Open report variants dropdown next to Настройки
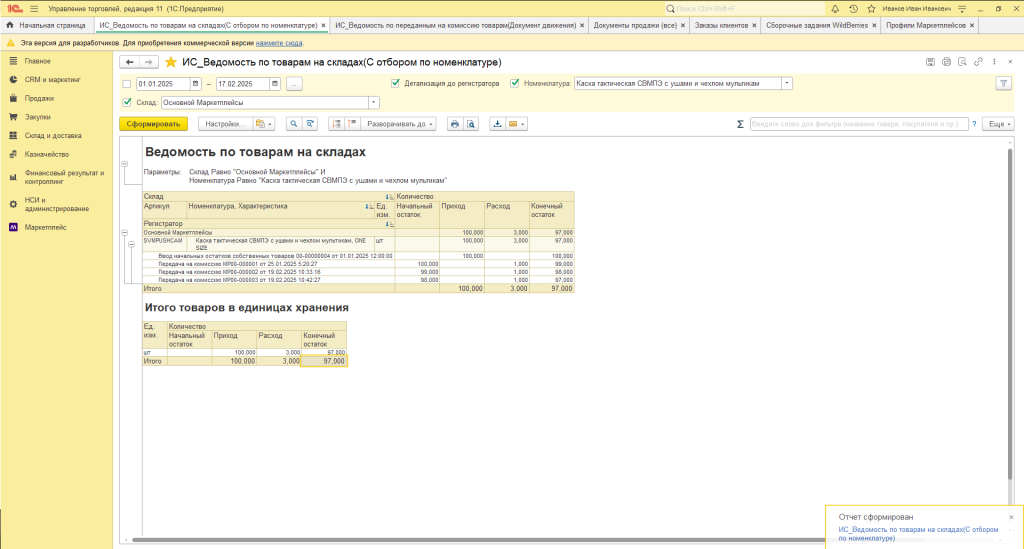The height and width of the screenshot is (549, 1024). (264, 124)
